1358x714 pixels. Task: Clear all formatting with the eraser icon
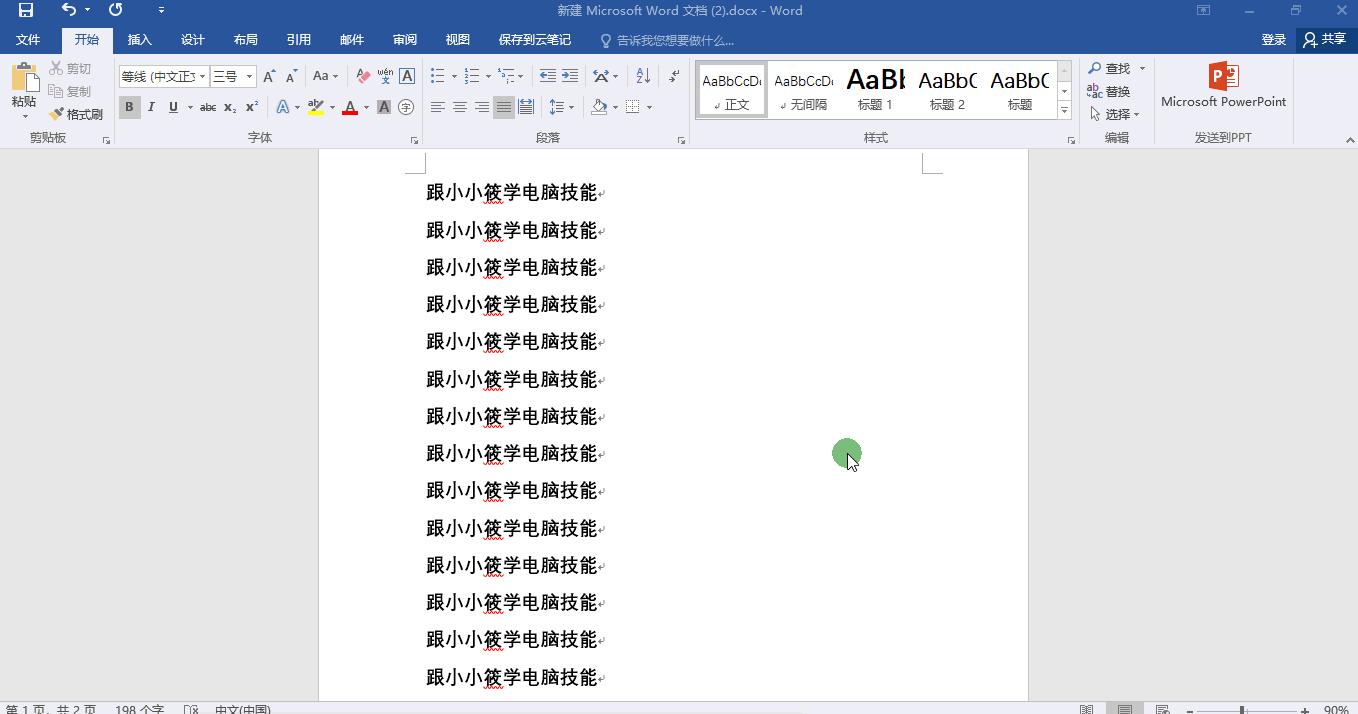point(363,75)
